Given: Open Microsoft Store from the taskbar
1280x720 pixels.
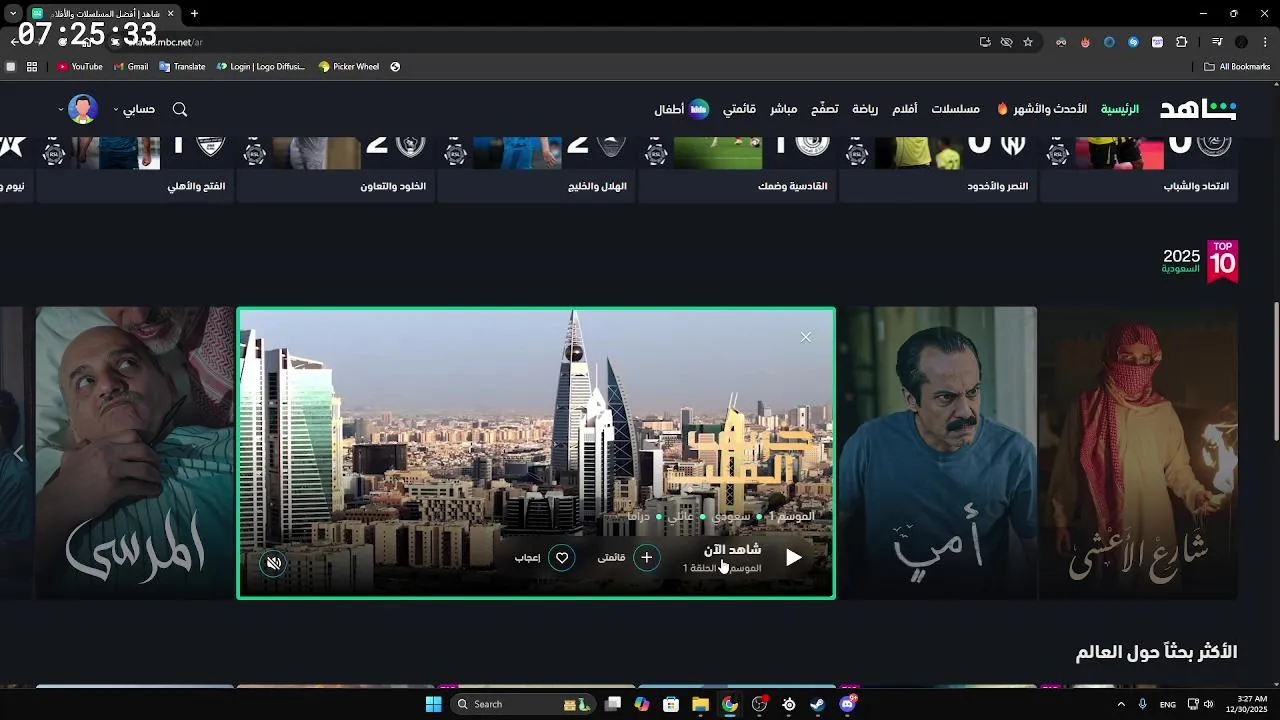Looking at the screenshot, I should pos(671,704).
